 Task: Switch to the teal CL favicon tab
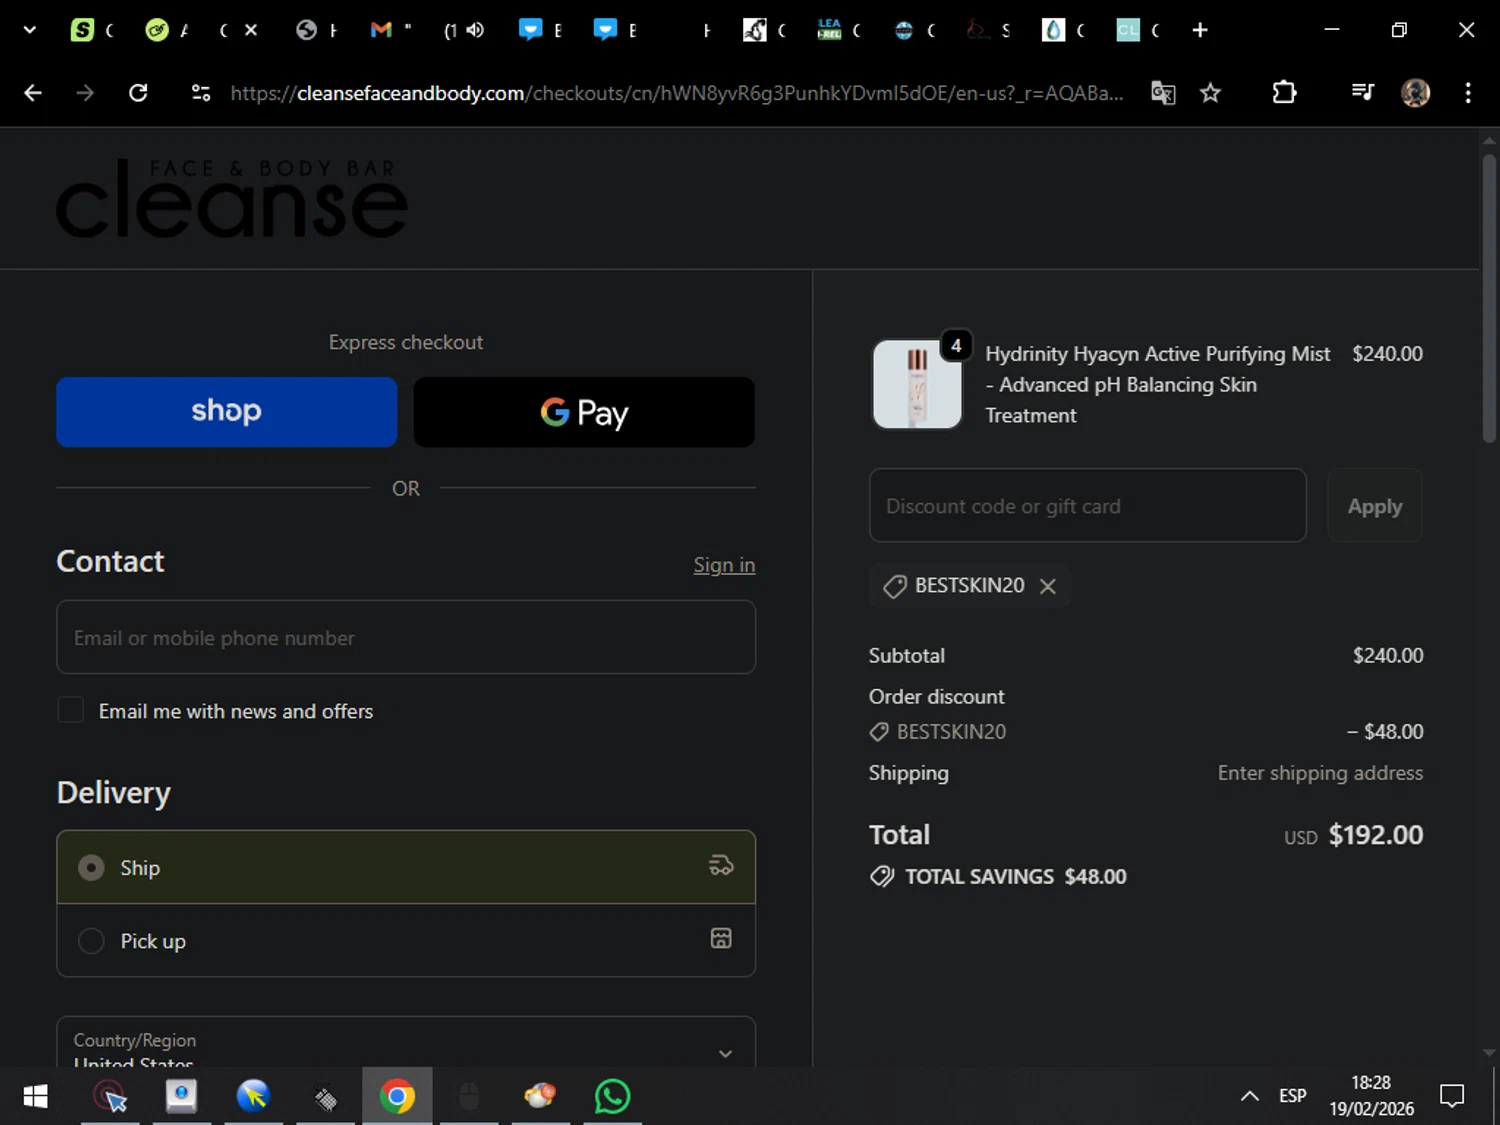pos(1128,30)
